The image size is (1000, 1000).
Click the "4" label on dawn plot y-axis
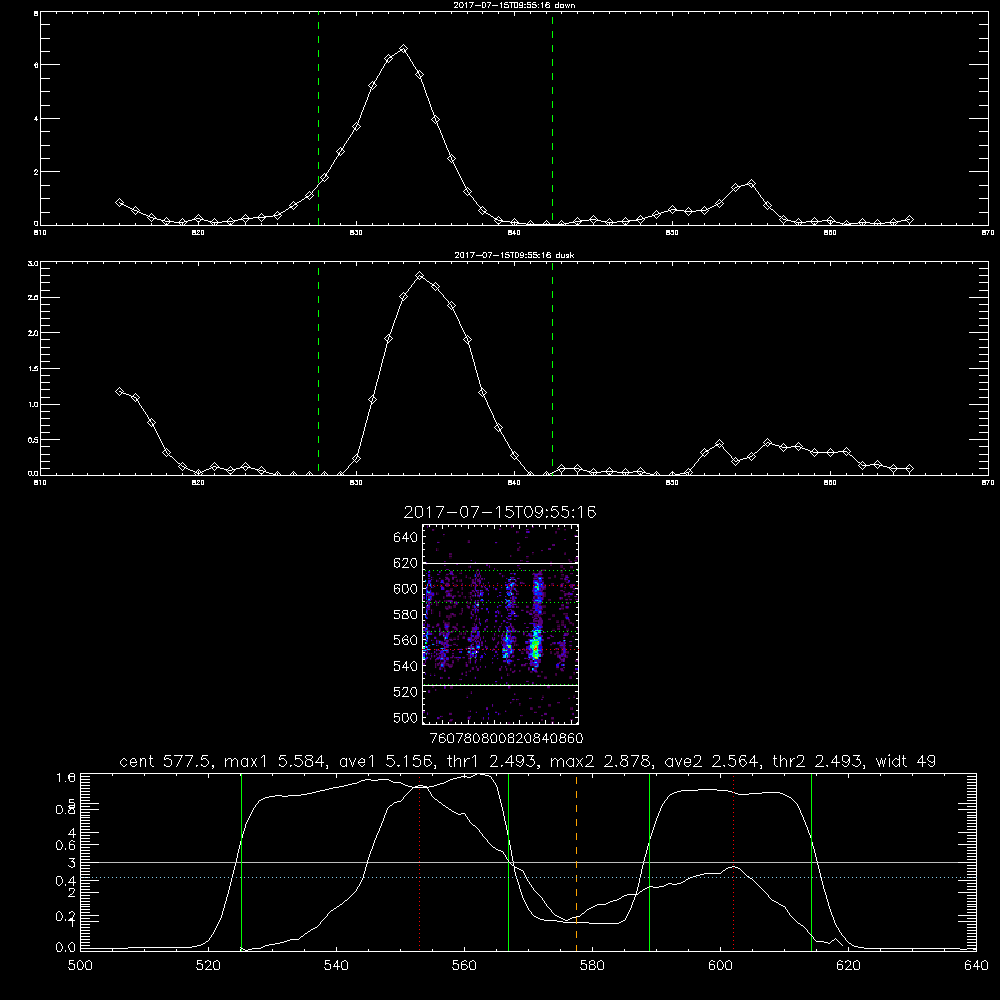pos(37,119)
